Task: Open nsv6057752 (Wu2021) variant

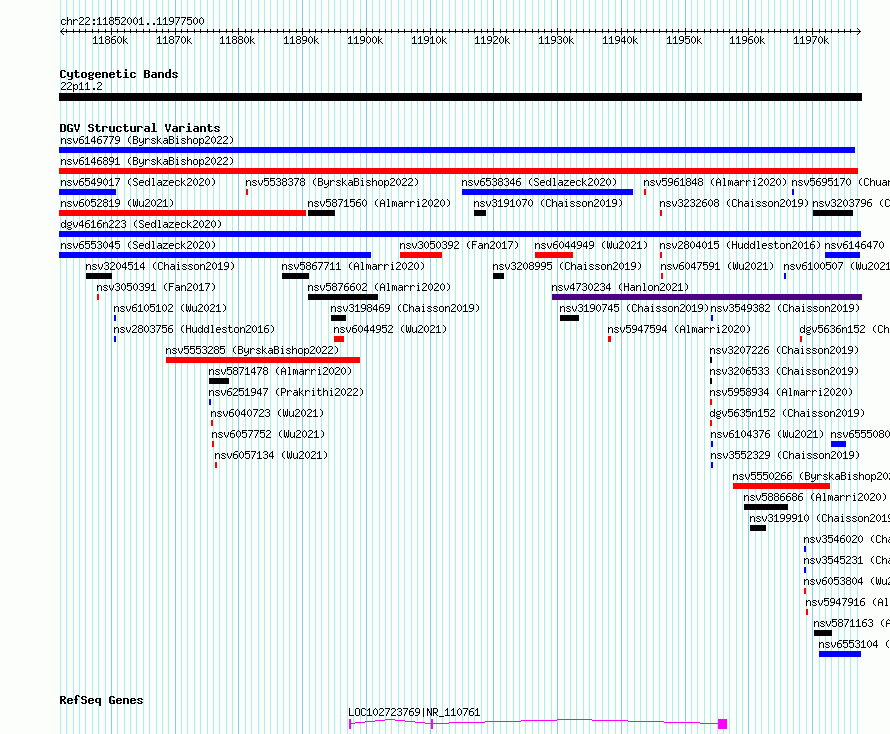Action: pyautogui.click(x=268, y=434)
